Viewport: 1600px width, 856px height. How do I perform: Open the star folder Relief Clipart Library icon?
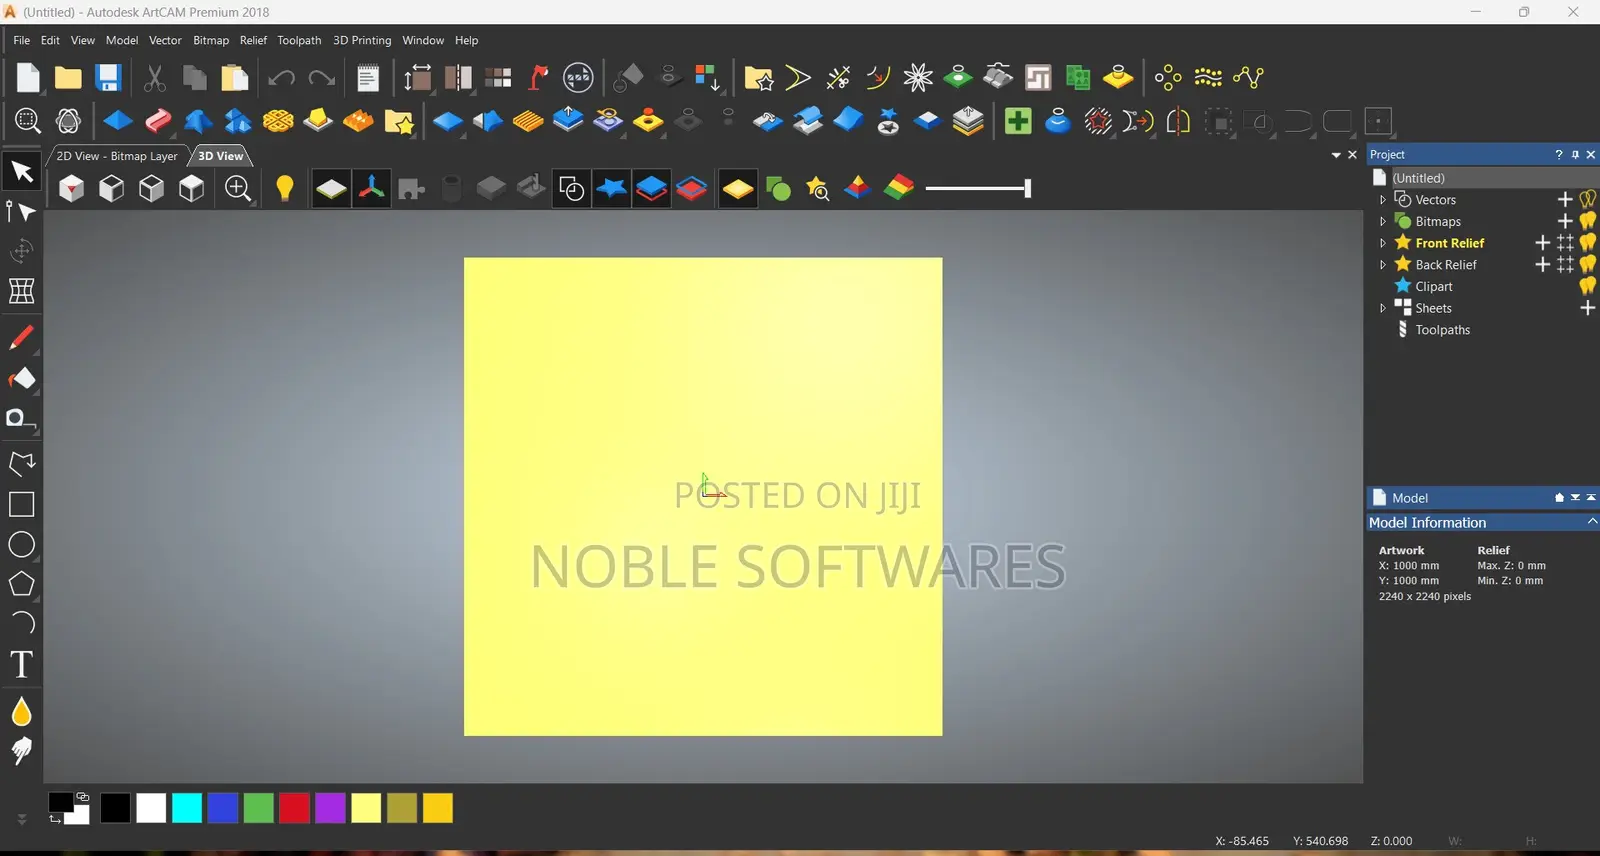[x=398, y=121]
